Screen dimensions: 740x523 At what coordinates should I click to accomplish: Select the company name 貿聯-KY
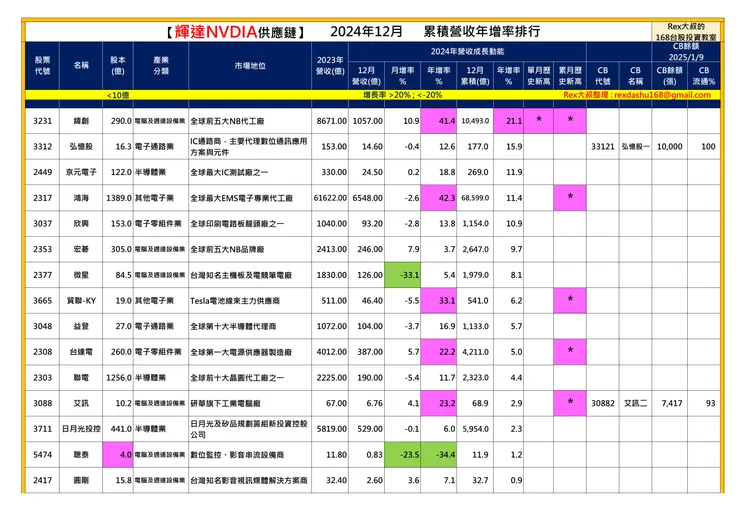pos(81,301)
